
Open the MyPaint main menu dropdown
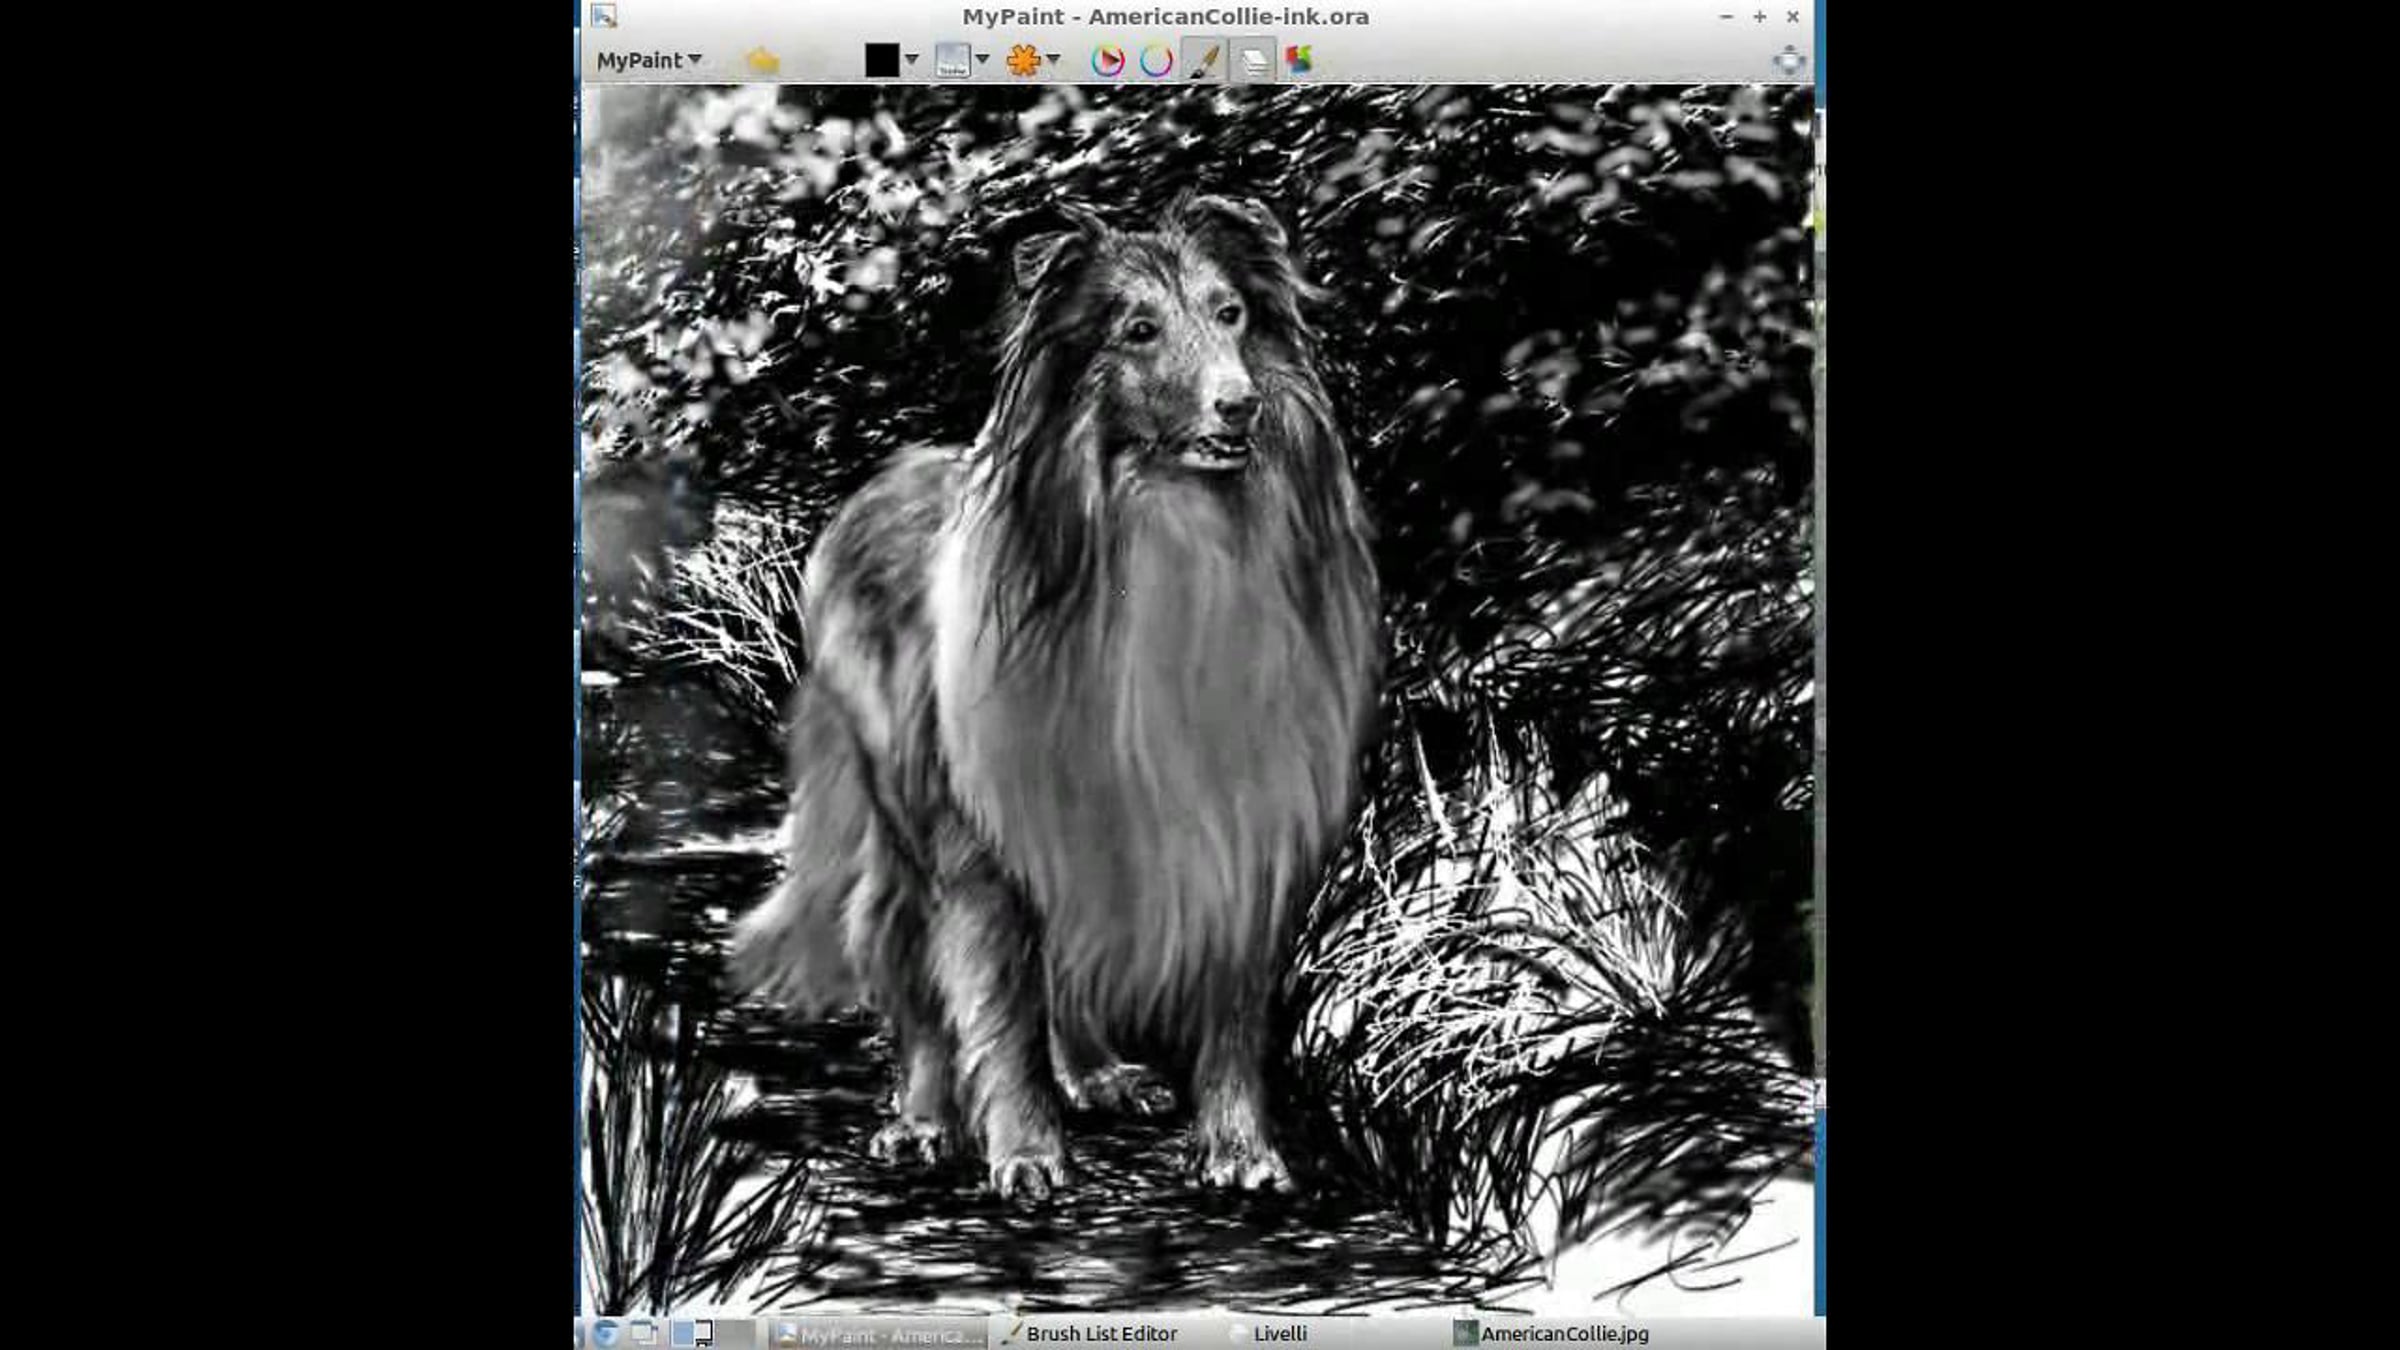(x=648, y=60)
